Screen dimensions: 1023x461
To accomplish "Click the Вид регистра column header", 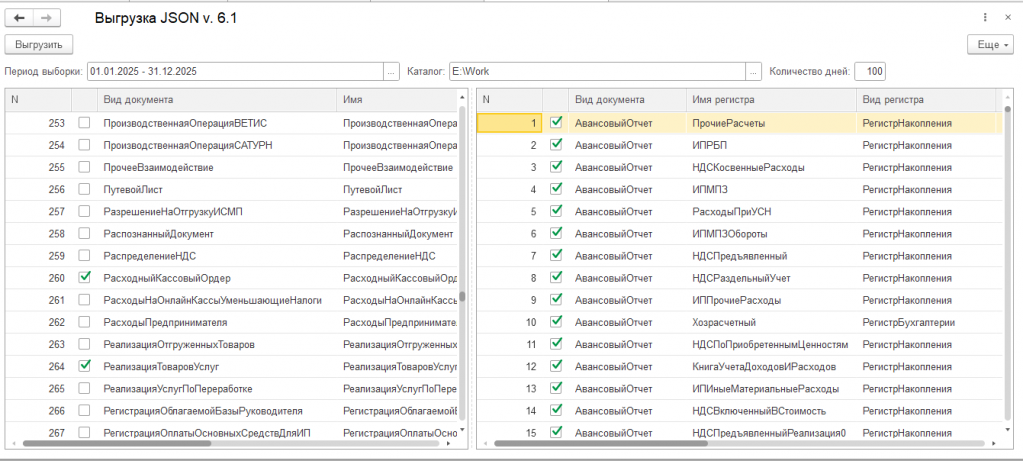I will tap(892, 100).
